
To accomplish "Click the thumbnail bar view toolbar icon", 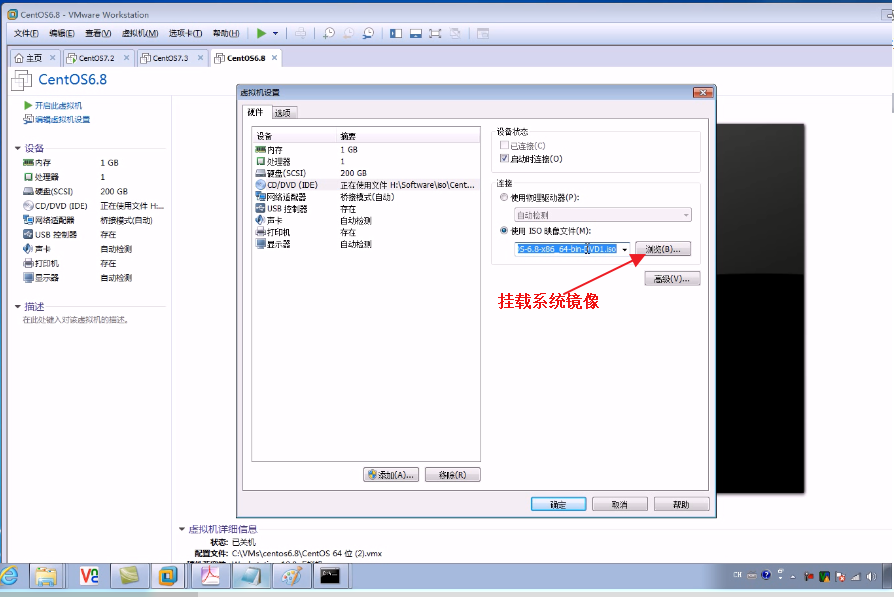I will point(416,34).
